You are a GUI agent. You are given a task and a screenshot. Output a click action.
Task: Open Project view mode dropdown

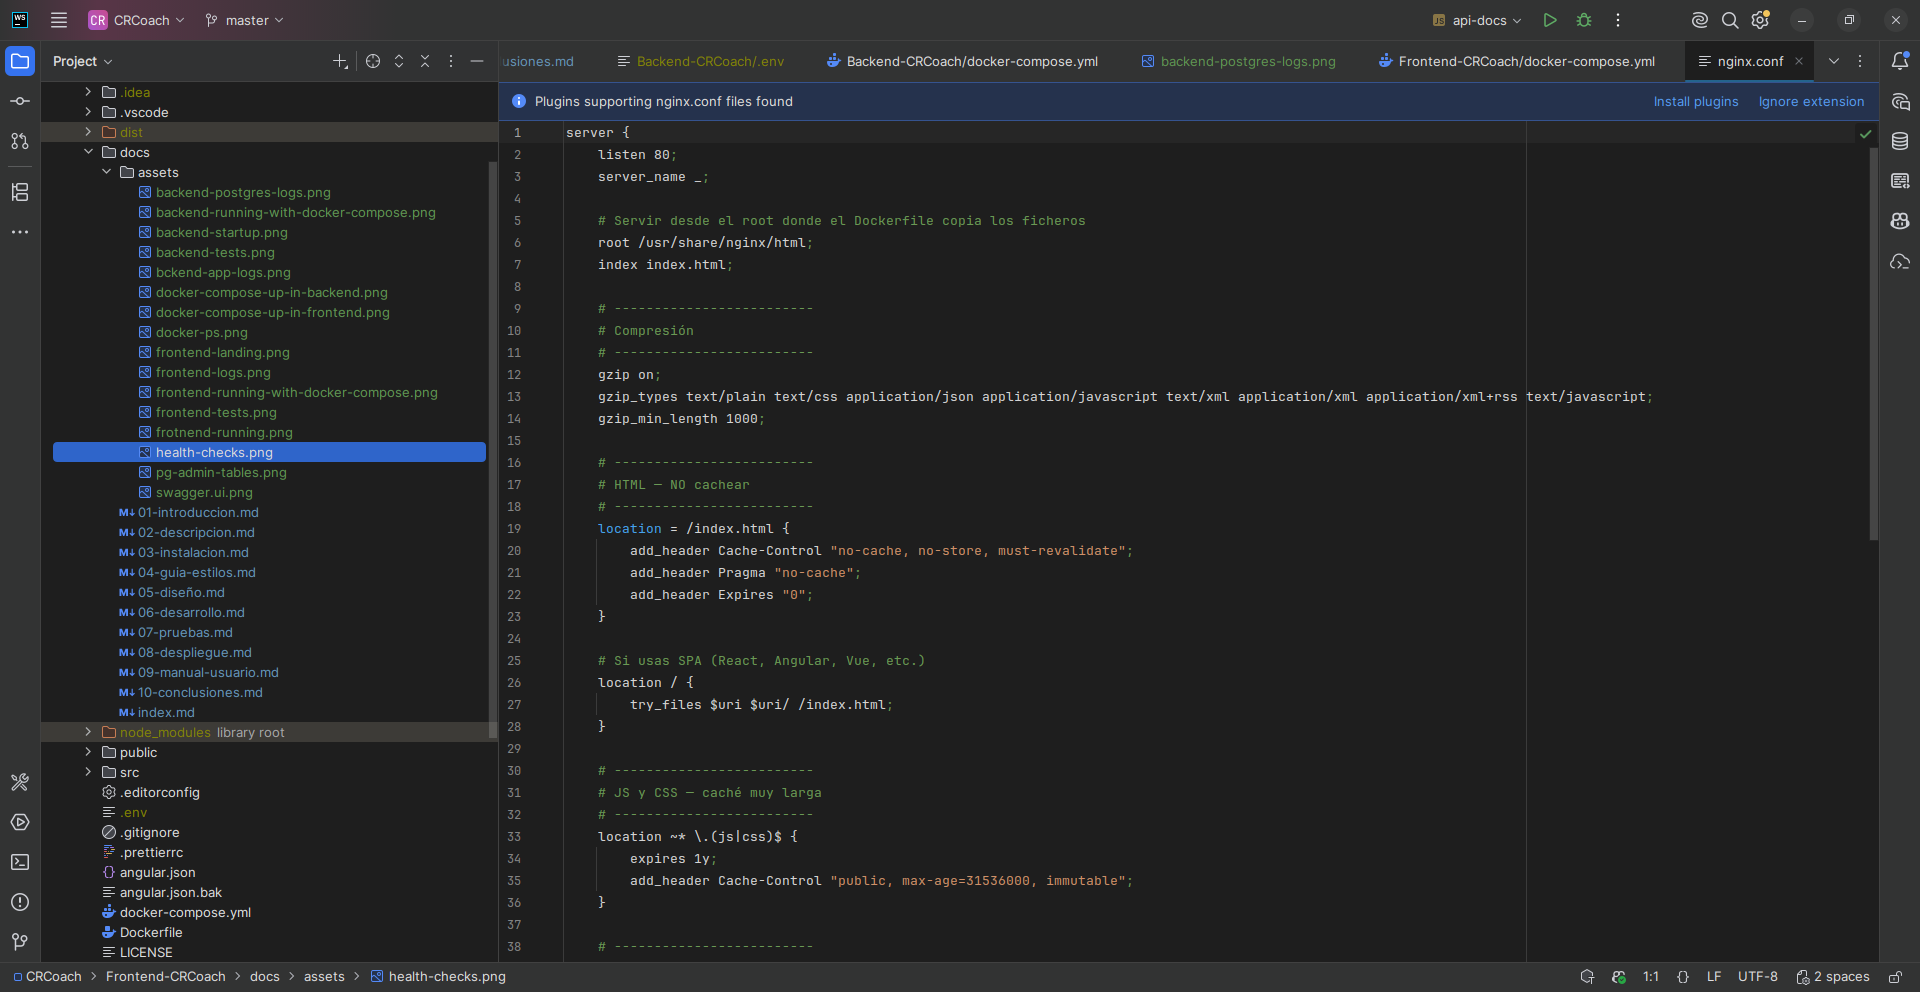(83, 61)
